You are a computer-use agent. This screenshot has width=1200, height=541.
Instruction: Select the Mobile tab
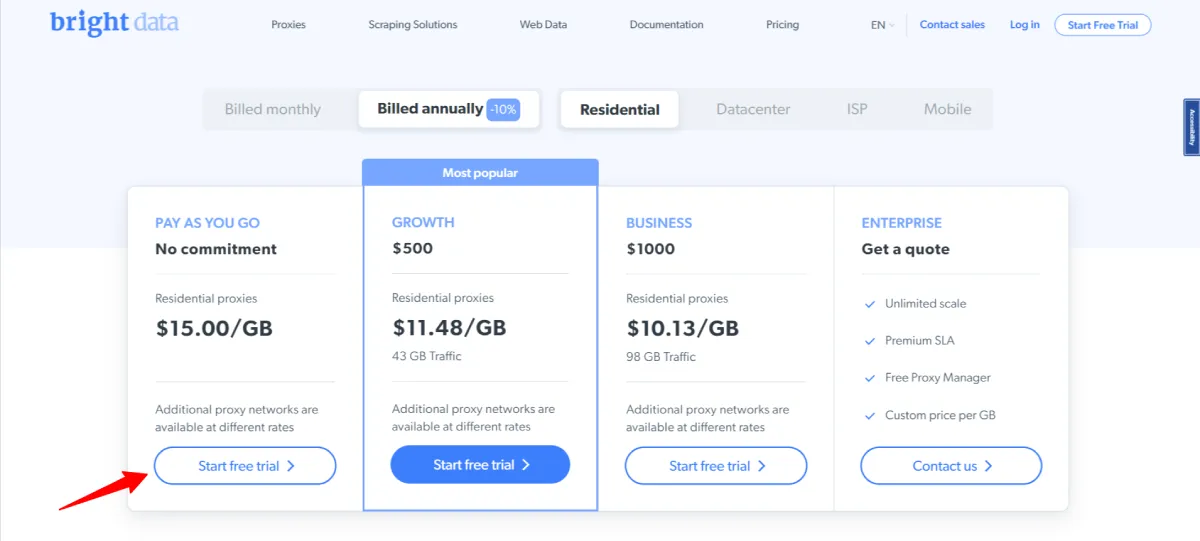[x=947, y=110]
